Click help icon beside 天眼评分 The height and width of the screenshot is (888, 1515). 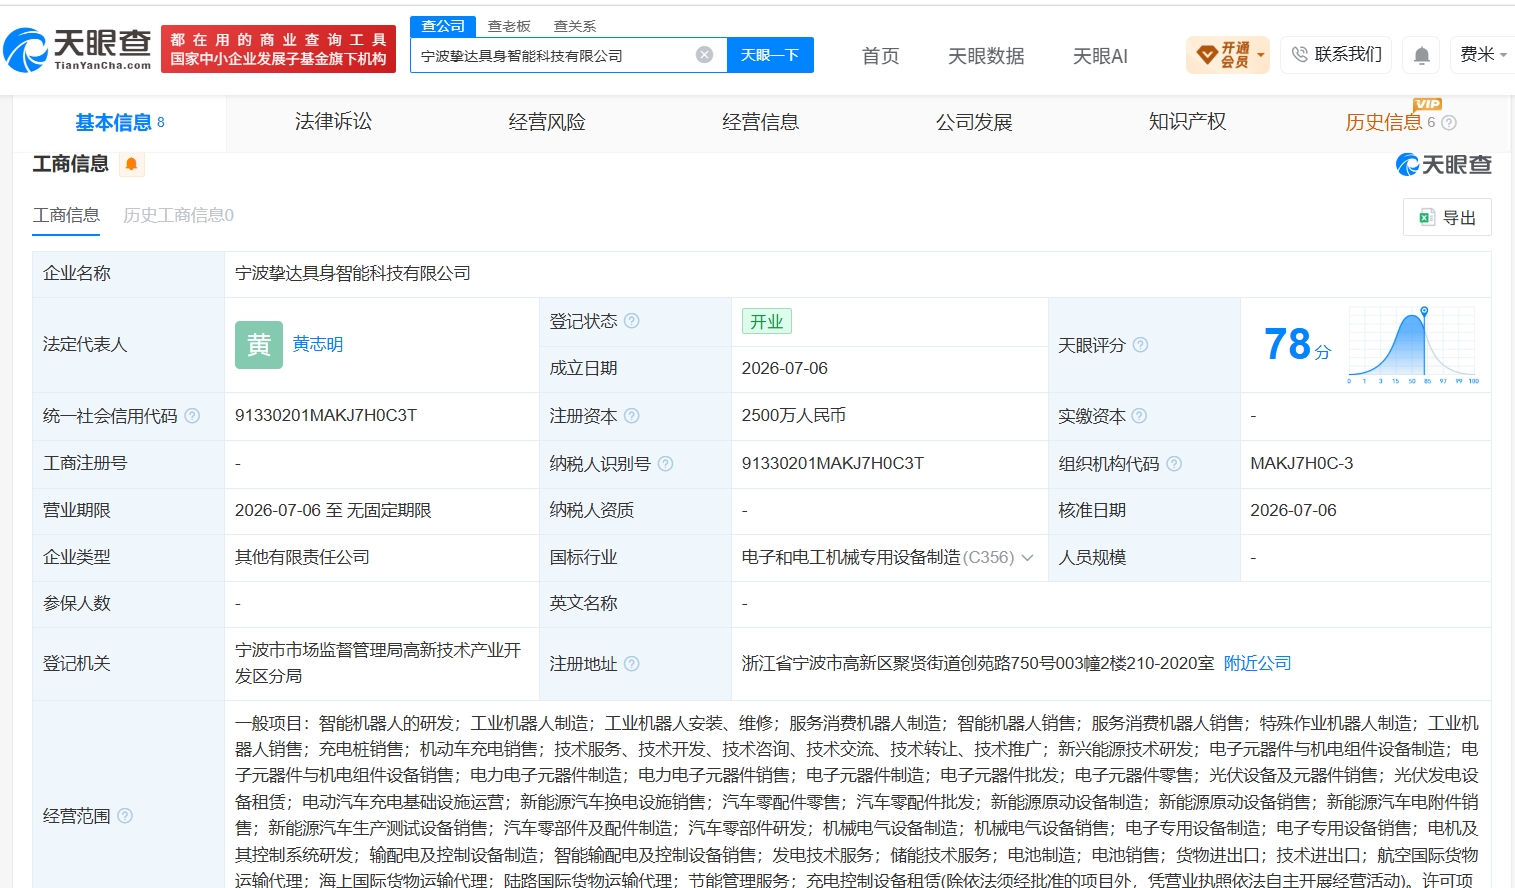click(x=1140, y=345)
